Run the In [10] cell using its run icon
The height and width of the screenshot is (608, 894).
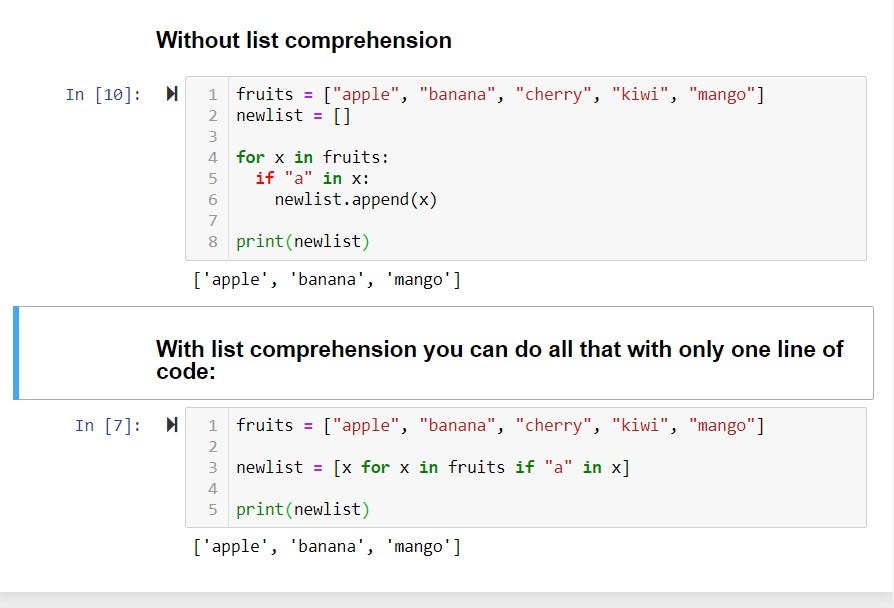pos(171,94)
